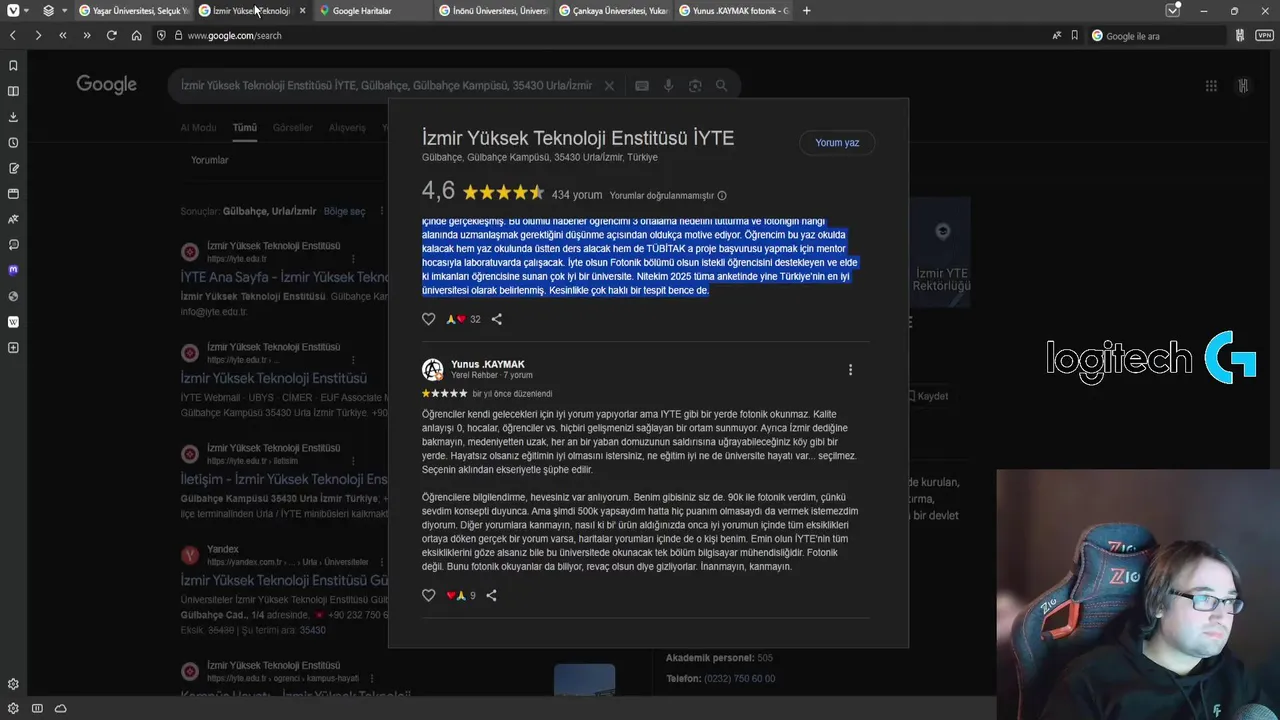This screenshot has width=1280, height=720.
Task: Open a new tab with plus button
Action: (x=807, y=11)
